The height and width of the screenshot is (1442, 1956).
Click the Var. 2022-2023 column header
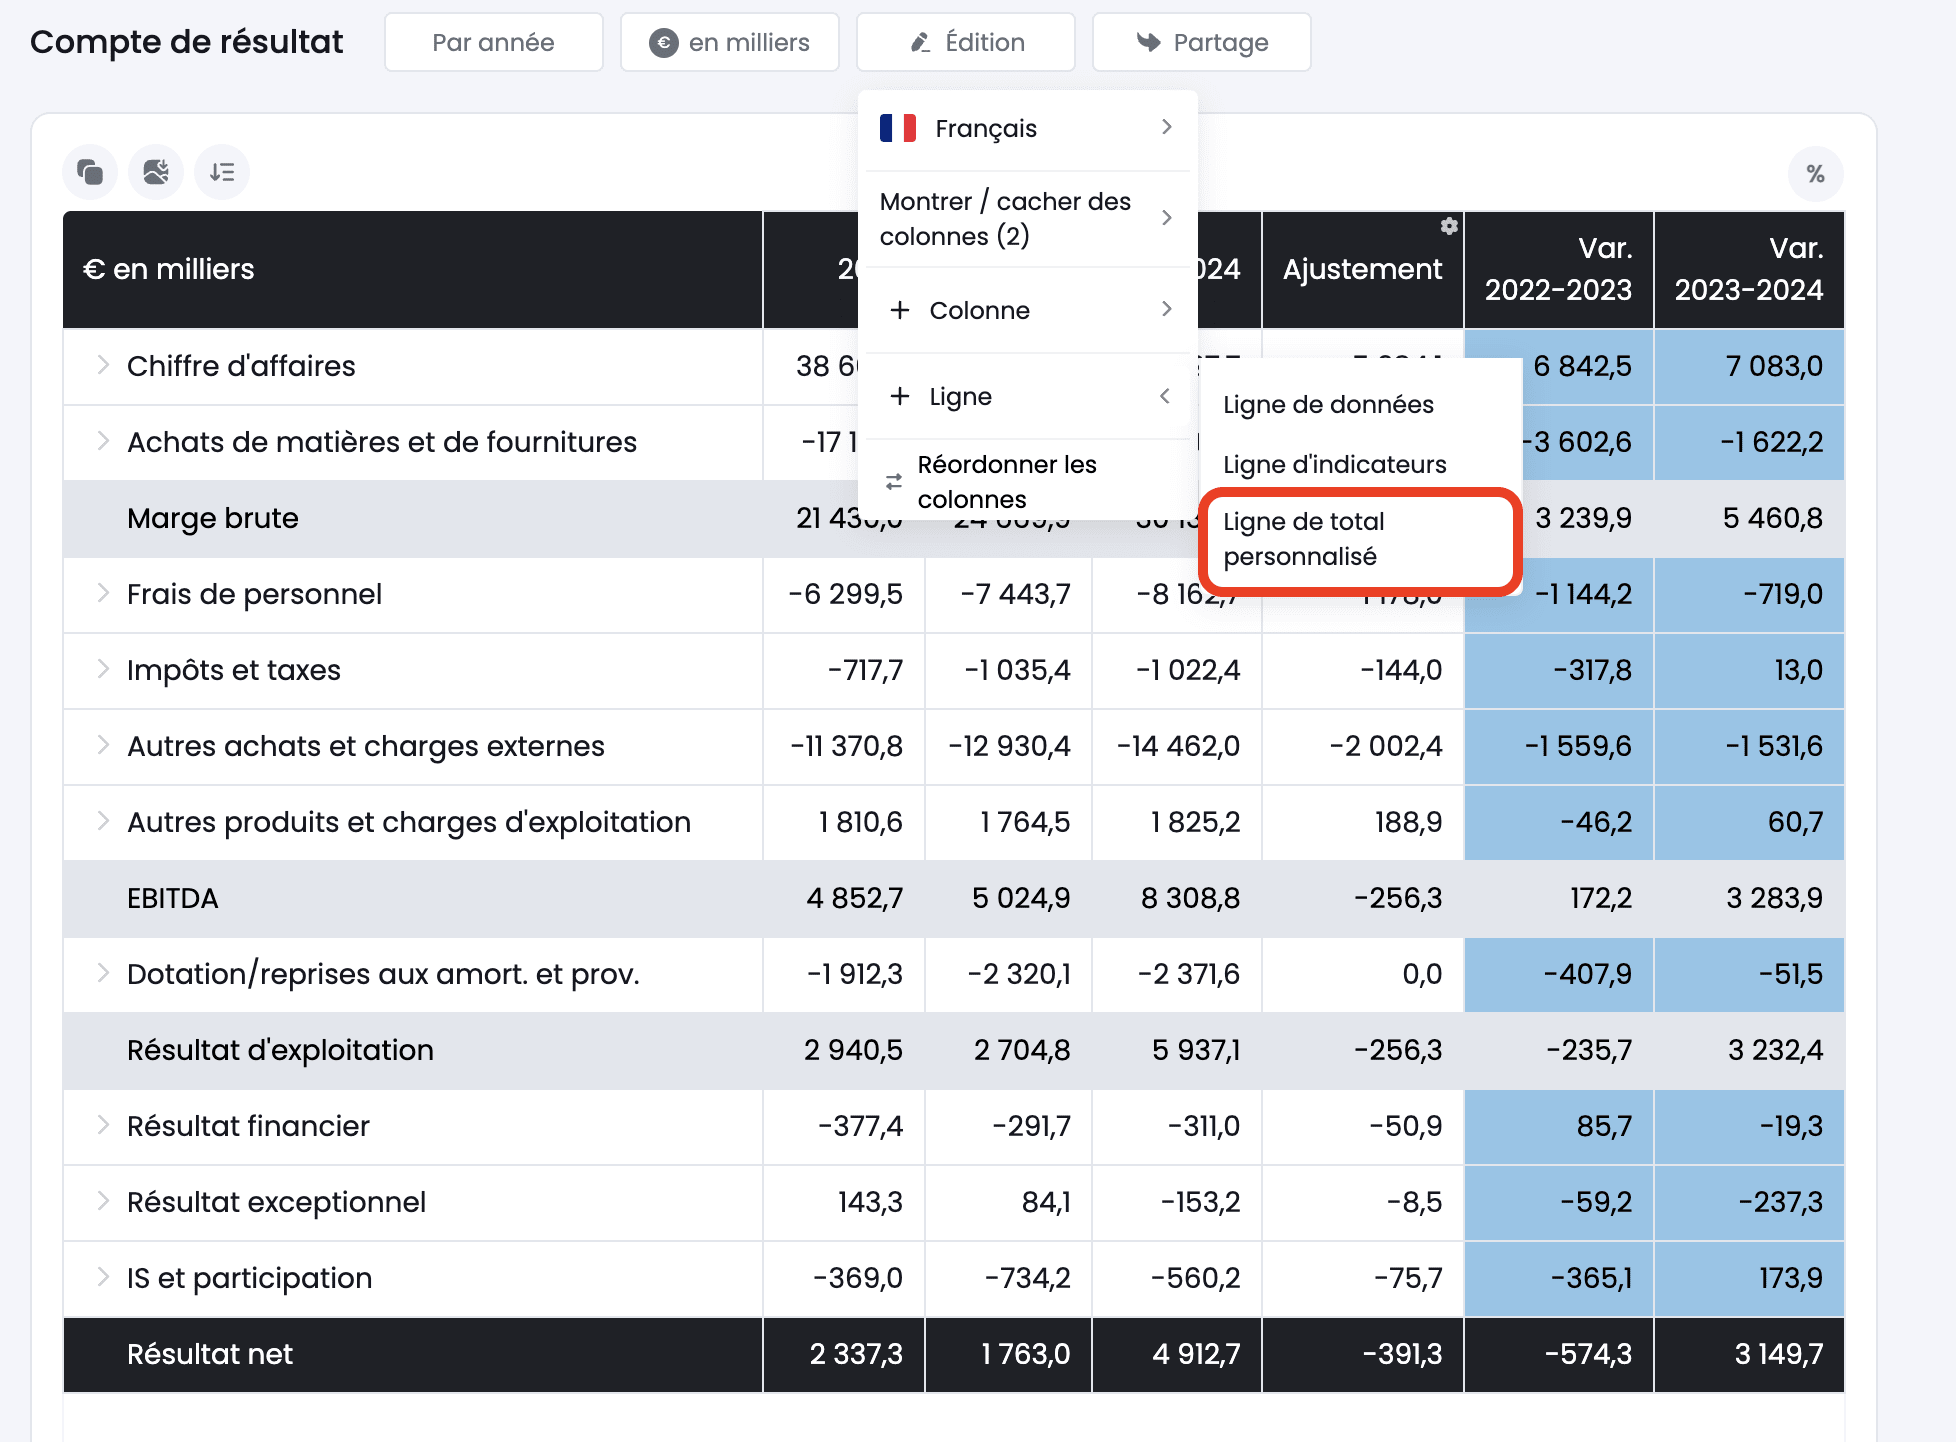tap(1559, 269)
